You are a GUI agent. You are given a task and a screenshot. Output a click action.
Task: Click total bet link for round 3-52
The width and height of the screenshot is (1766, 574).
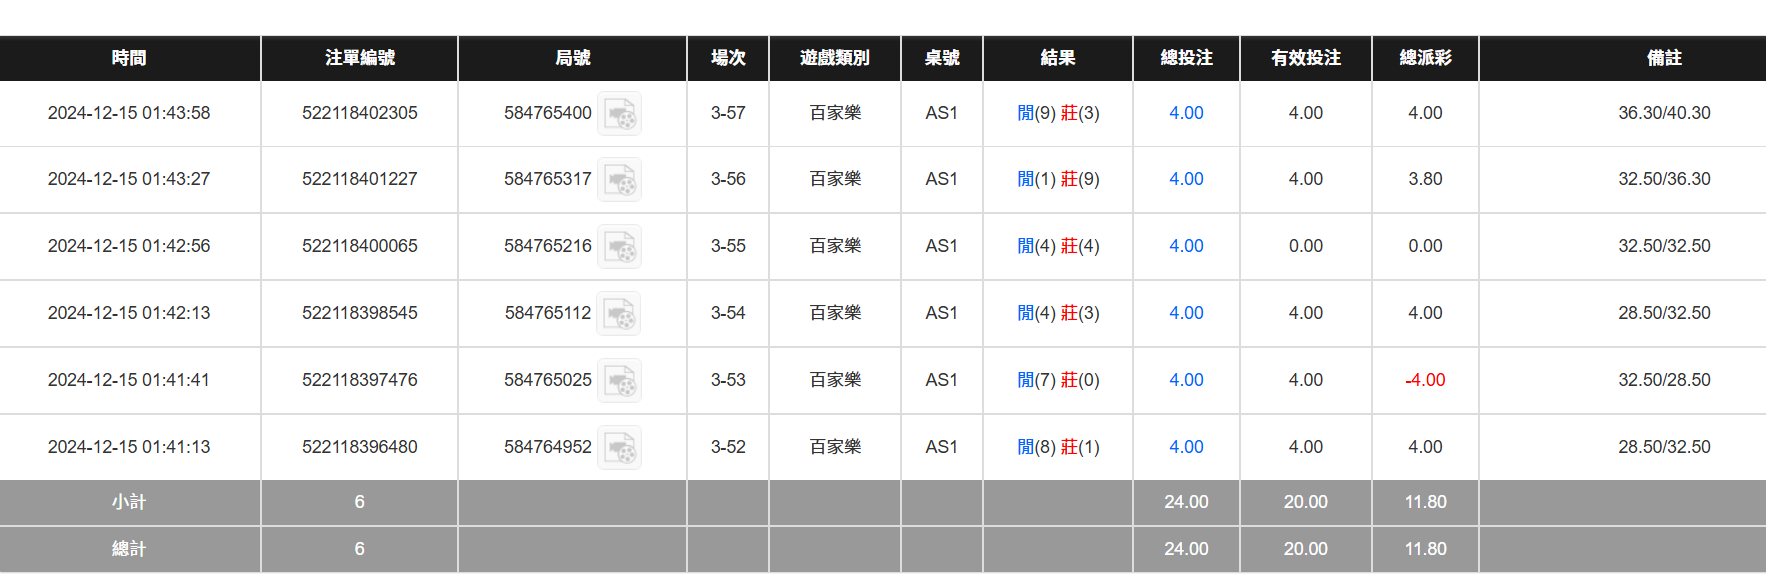(1186, 447)
